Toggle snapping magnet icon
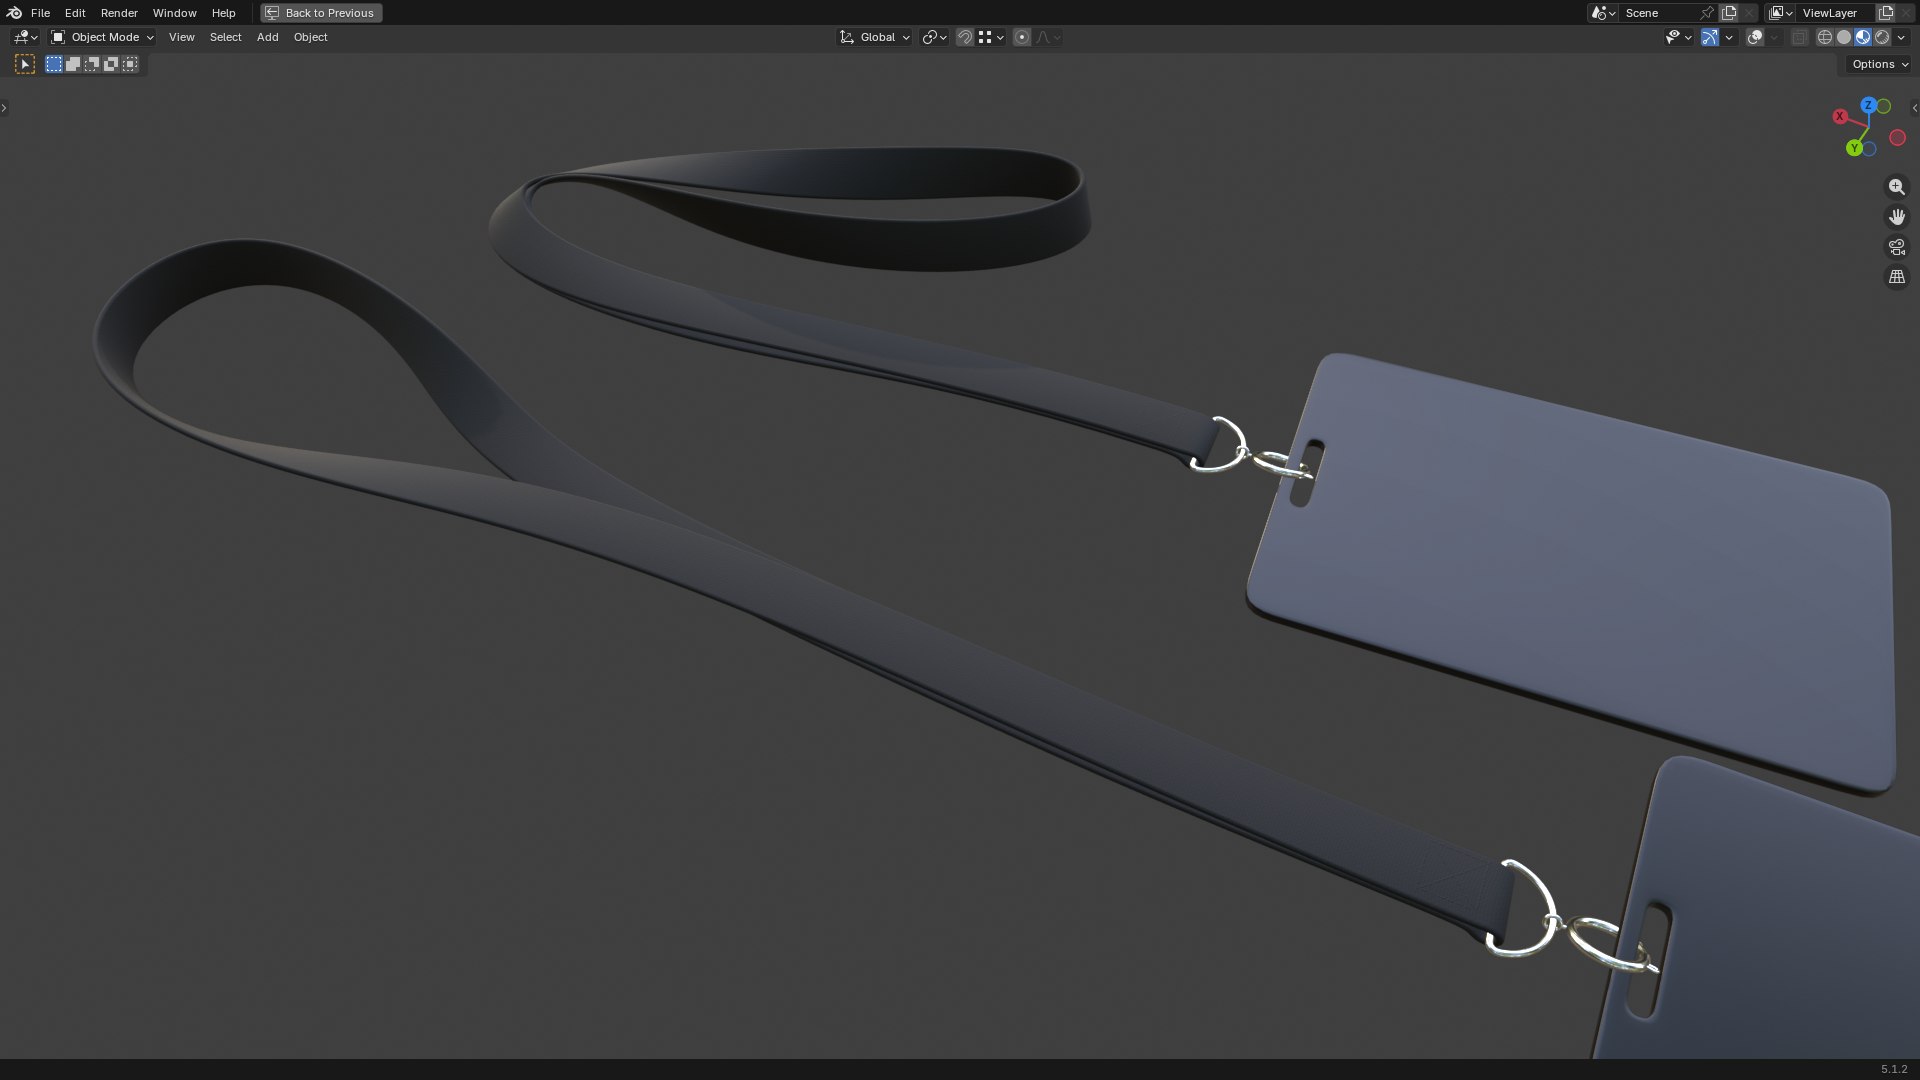Screen dimensions: 1920x1080 tap(965, 37)
